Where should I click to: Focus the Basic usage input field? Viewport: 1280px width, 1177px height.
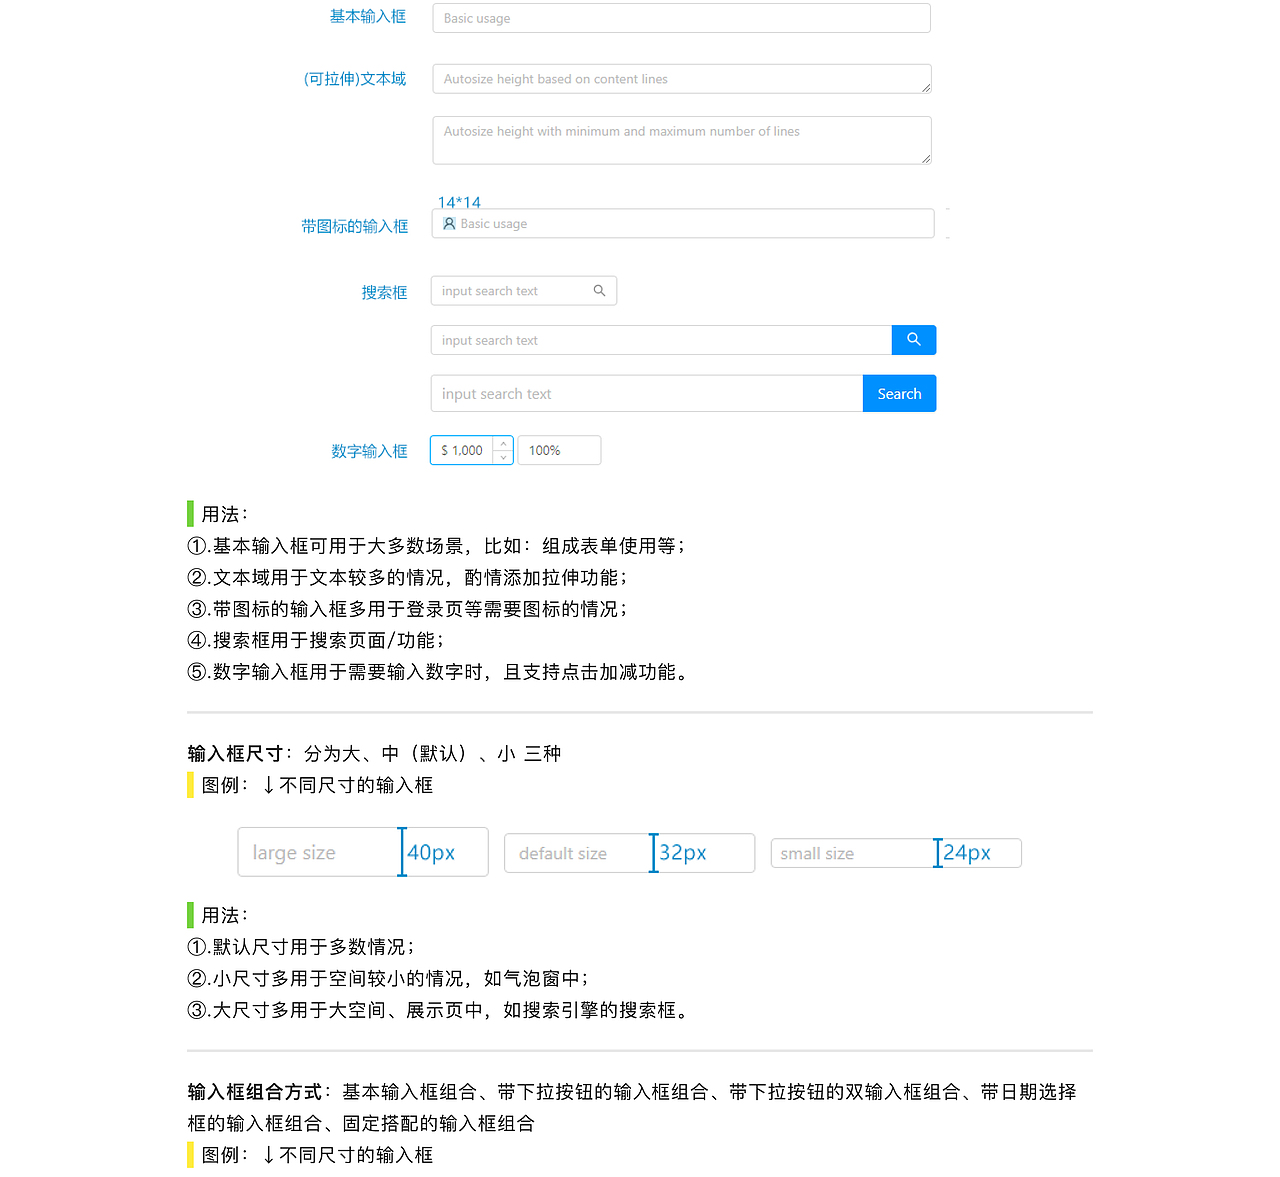681,17
